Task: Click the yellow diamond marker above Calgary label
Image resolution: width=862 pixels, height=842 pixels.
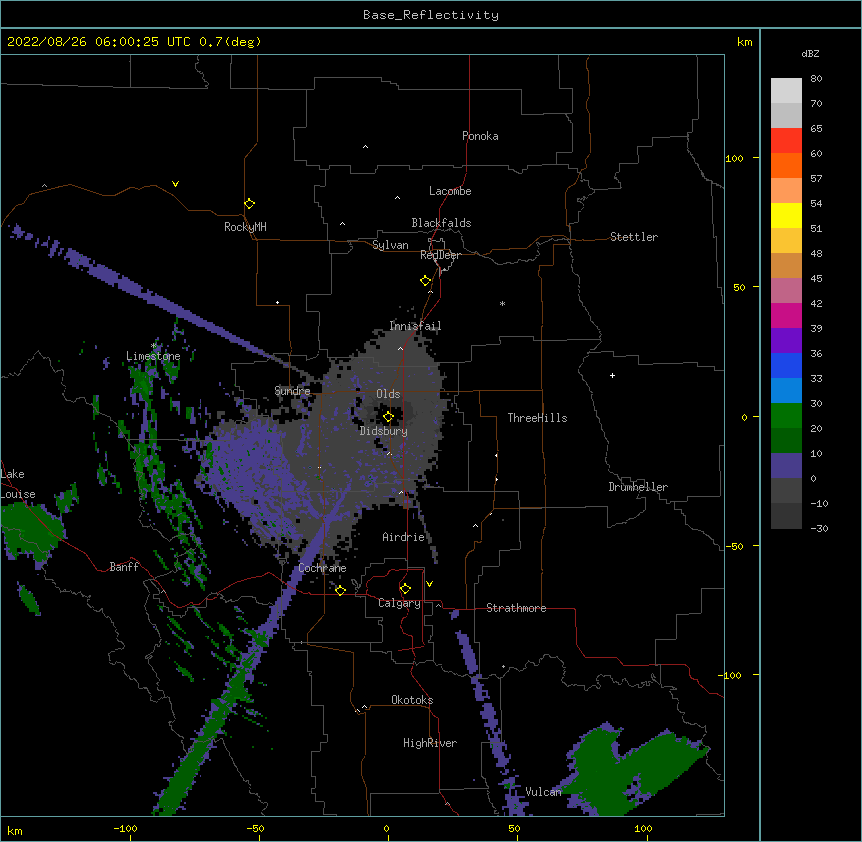Action: pyautogui.click(x=405, y=589)
